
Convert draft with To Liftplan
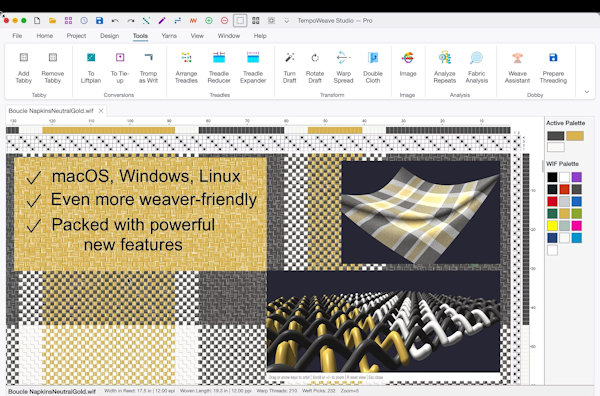(91, 68)
